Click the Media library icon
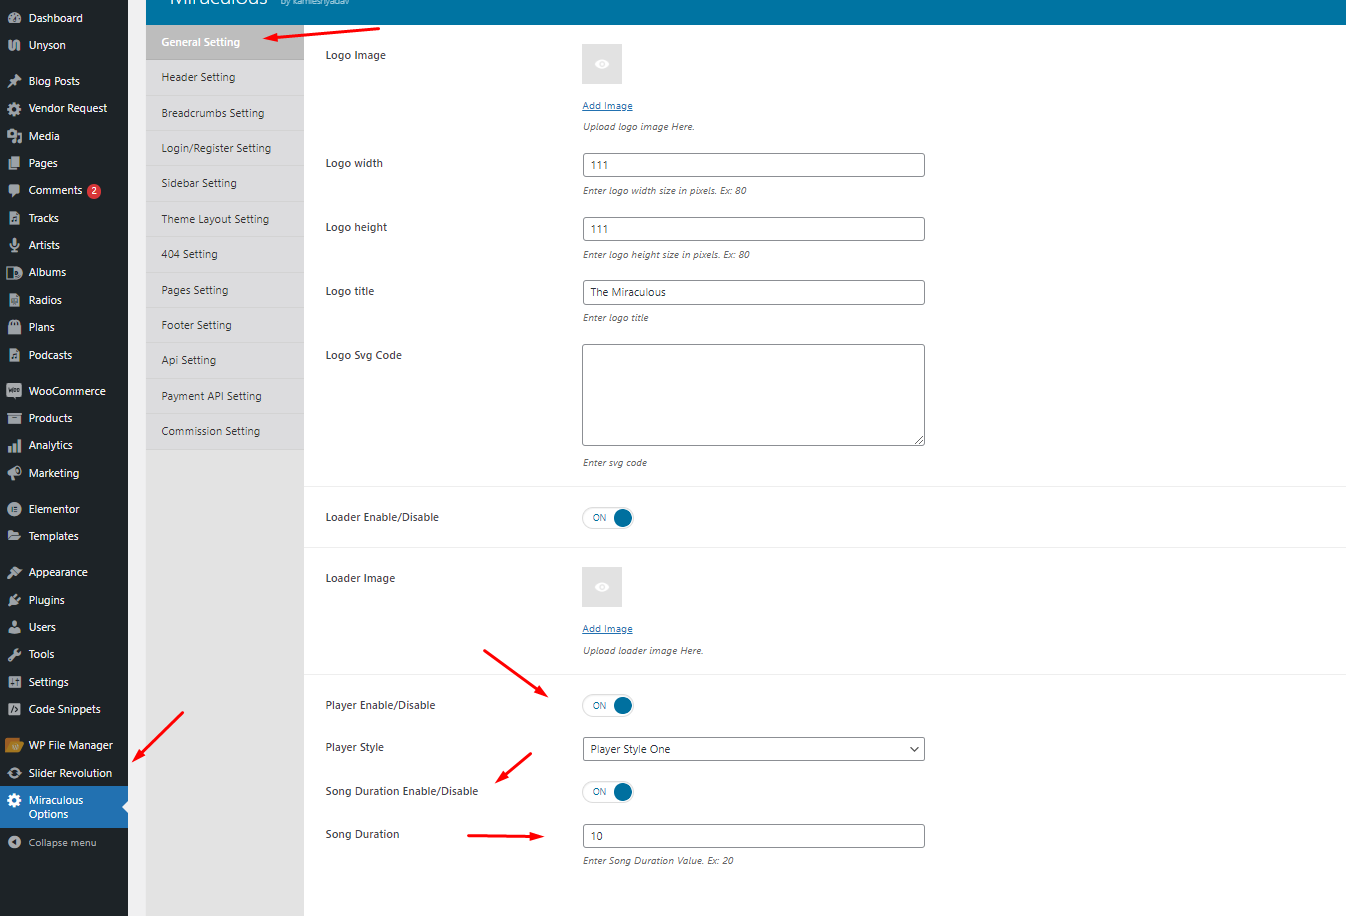 tap(14, 136)
